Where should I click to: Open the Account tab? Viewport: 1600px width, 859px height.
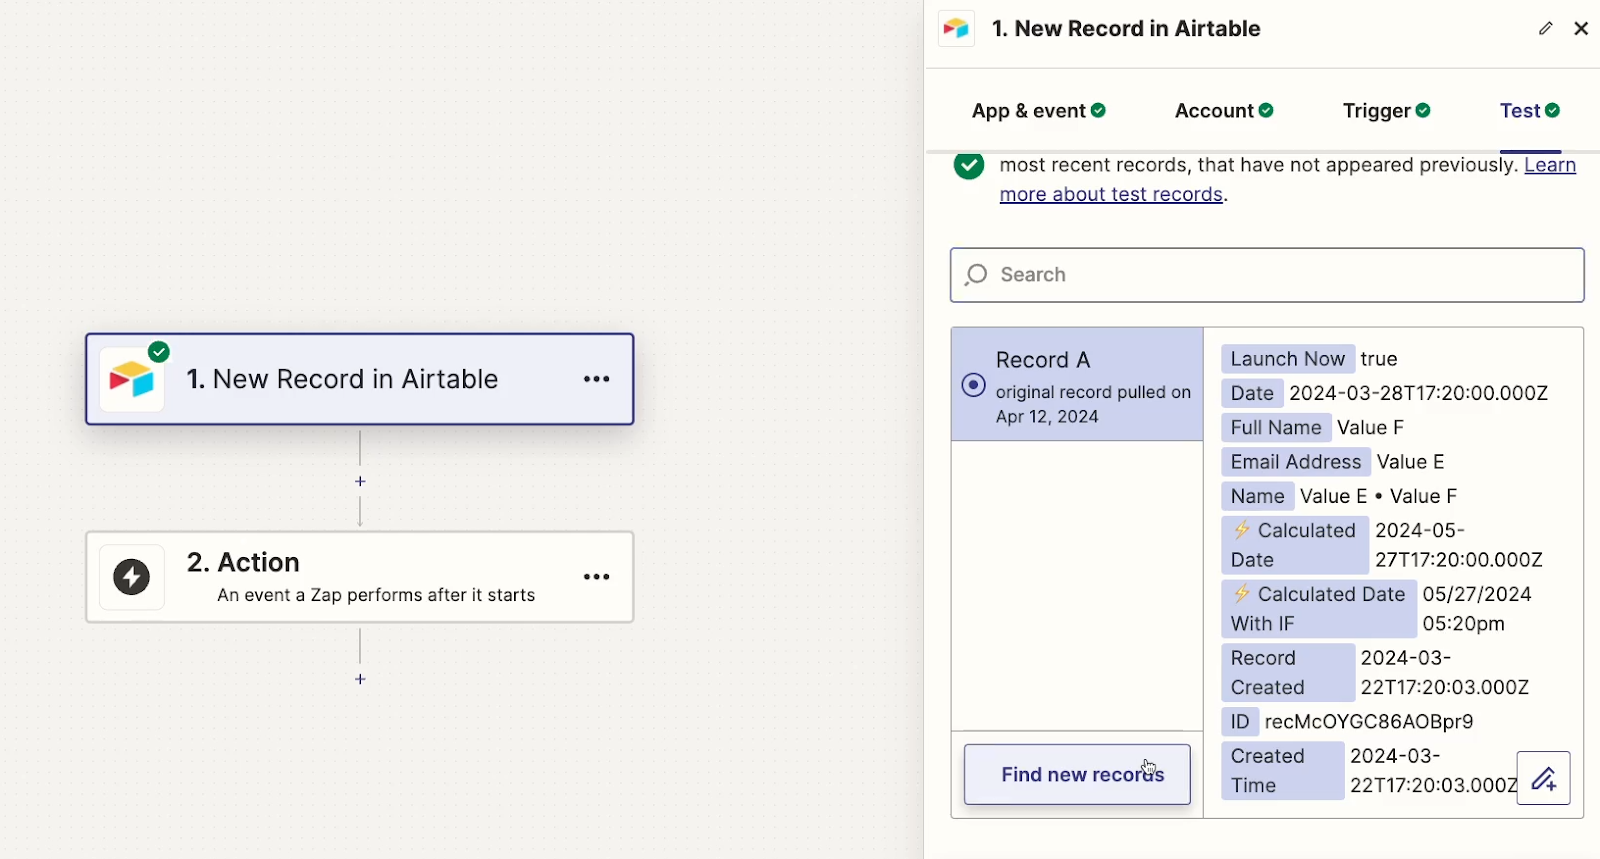(x=1224, y=111)
